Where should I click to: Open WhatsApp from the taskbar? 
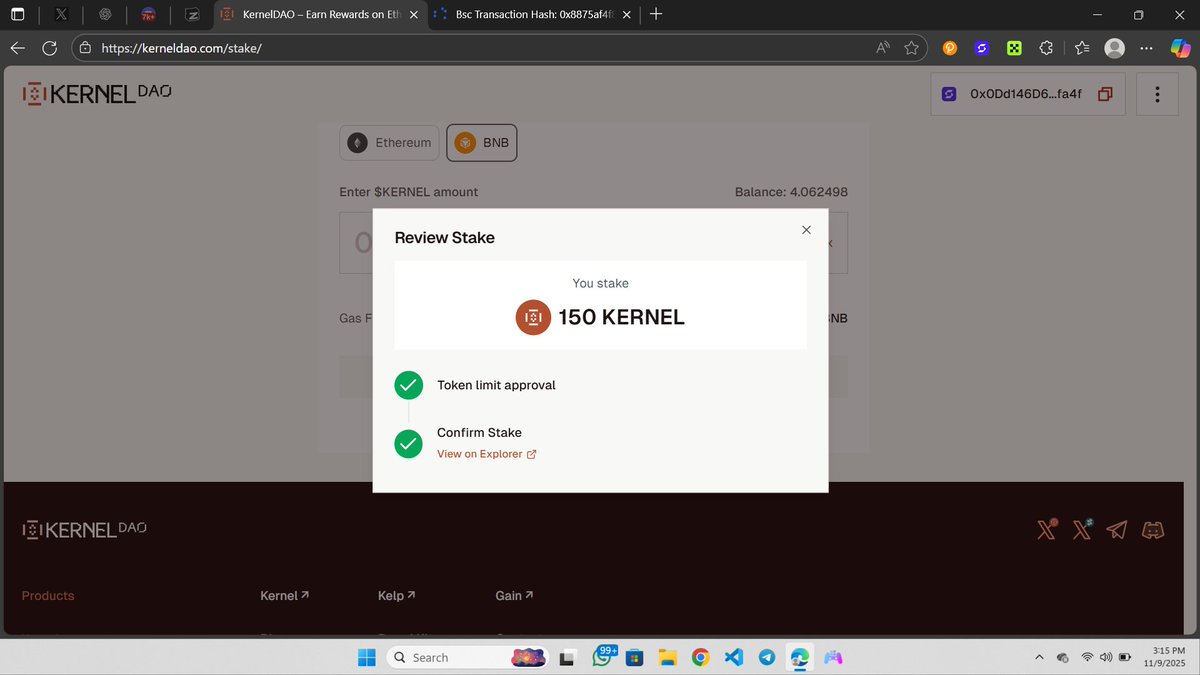click(x=603, y=657)
